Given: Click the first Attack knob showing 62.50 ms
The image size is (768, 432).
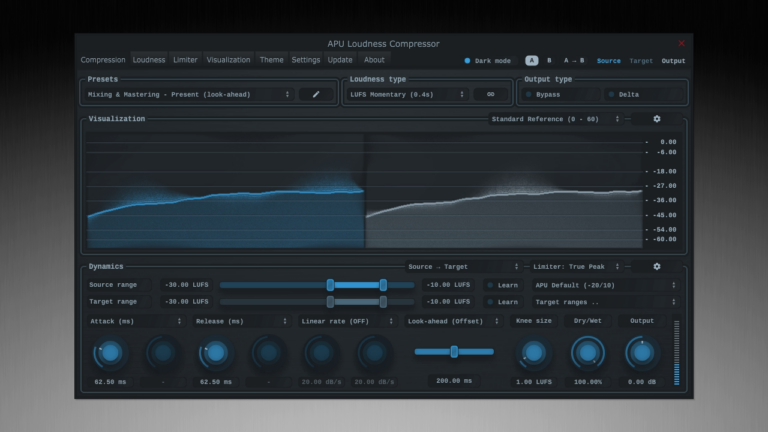Looking at the screenshot, I should point(110,353).
